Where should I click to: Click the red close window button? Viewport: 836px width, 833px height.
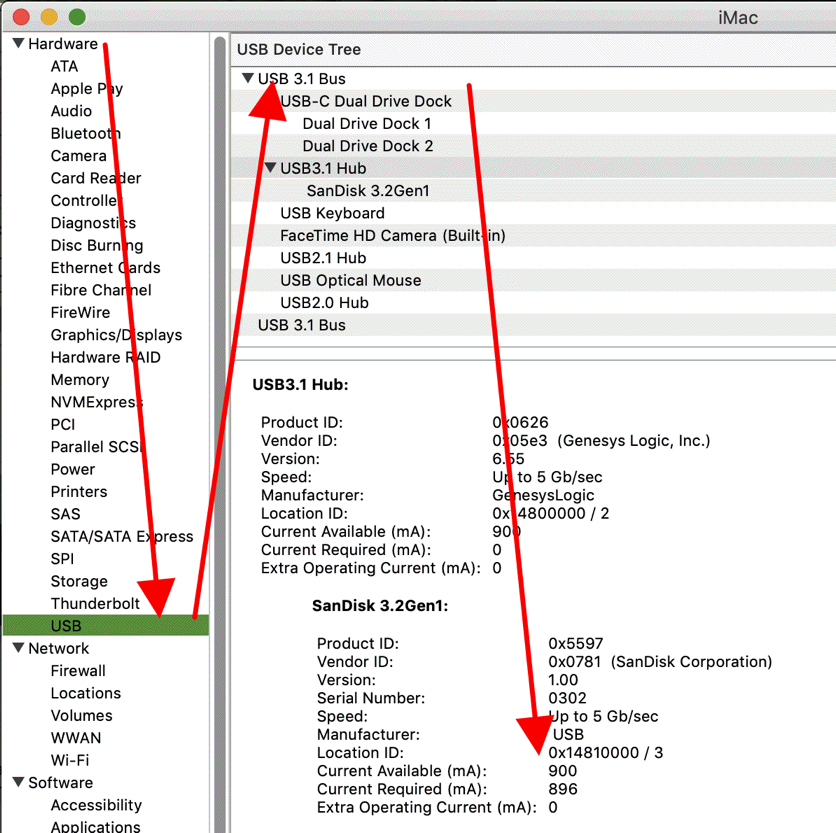(21, 17)
